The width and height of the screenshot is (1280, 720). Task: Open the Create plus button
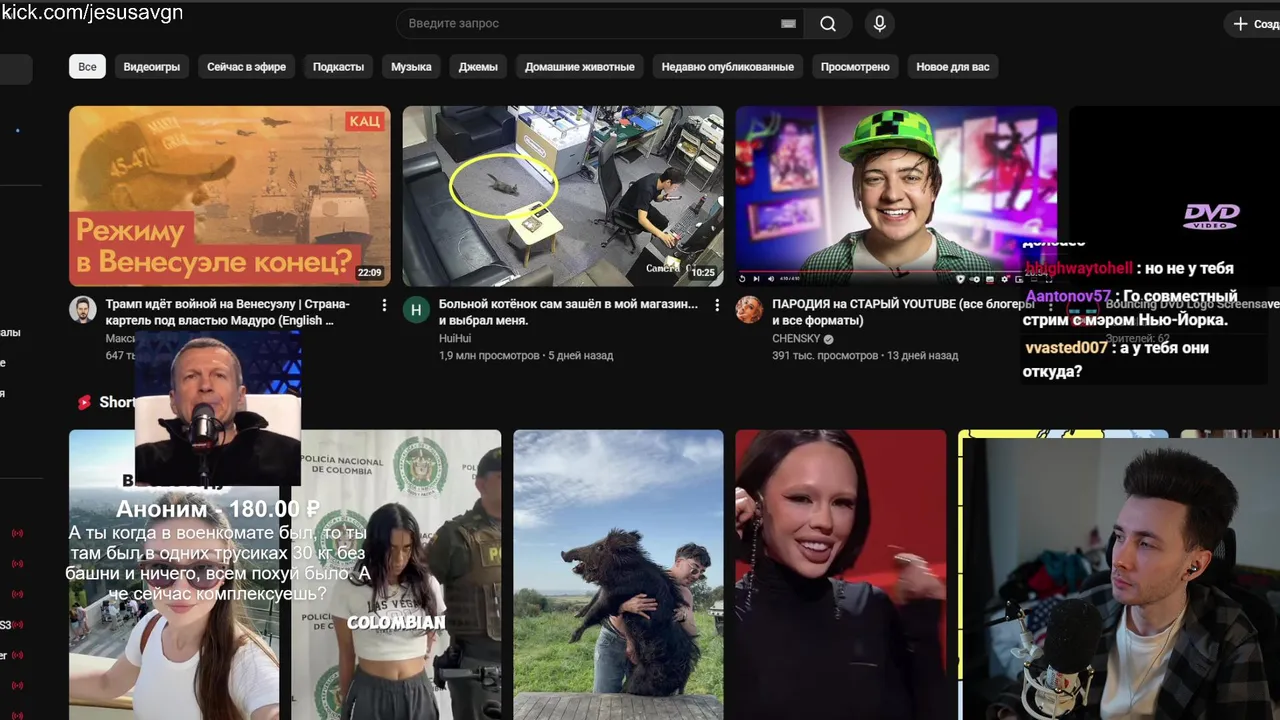(1253, 23)
